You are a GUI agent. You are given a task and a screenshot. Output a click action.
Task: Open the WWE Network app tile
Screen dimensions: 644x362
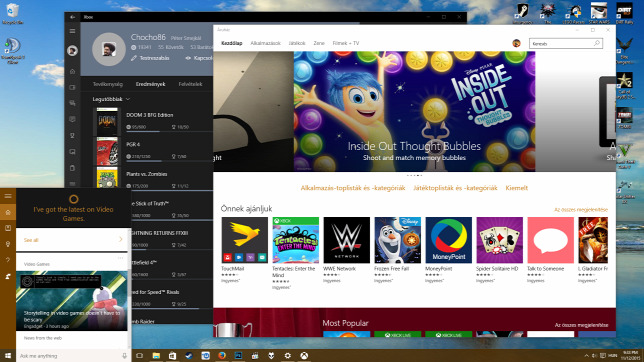pyautogui.click(x=346, y=250)
